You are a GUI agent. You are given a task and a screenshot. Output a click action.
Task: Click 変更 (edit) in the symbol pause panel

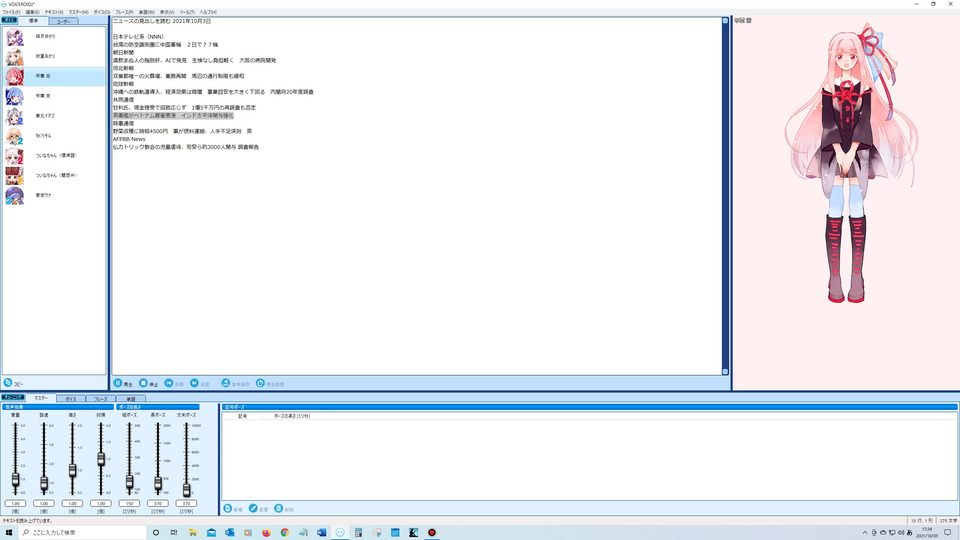point(258,509)
